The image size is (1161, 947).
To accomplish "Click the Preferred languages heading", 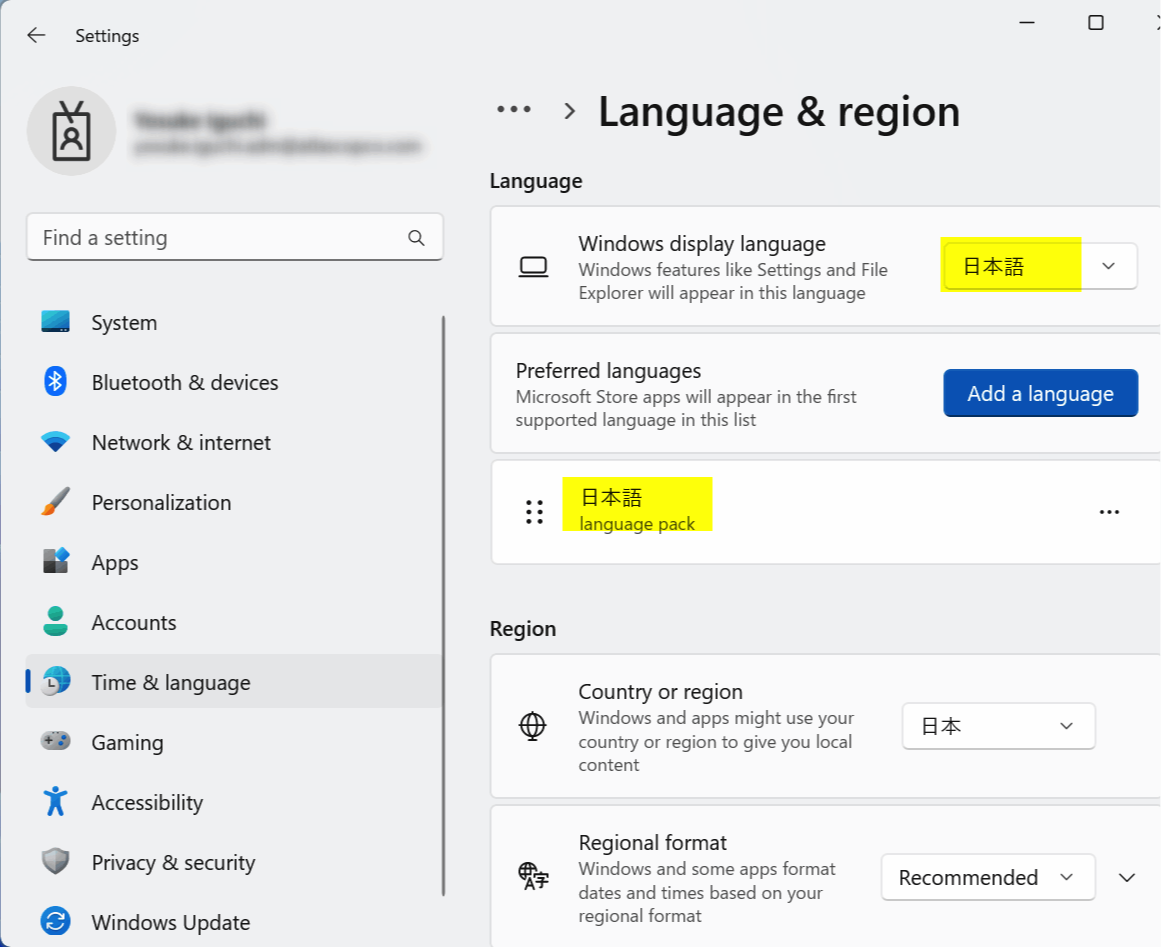I will [x=609, y=370].
